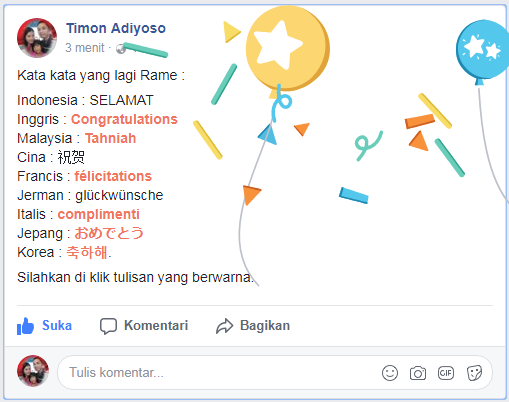509x402 pixels.
Task: Attach a photo with camera icon
Action: 418,373
